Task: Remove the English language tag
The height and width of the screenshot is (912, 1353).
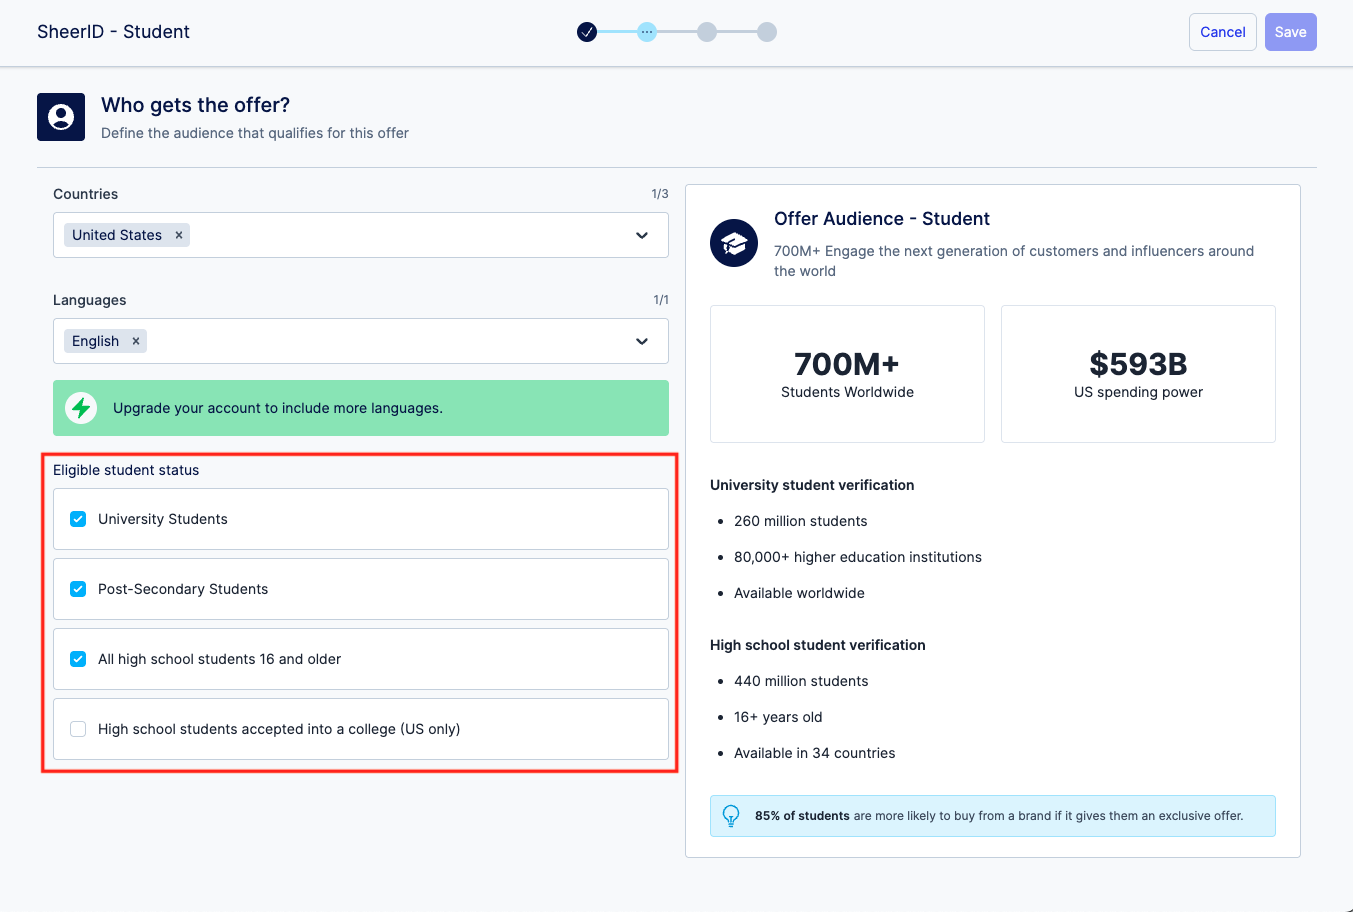Action: (136, 341)
